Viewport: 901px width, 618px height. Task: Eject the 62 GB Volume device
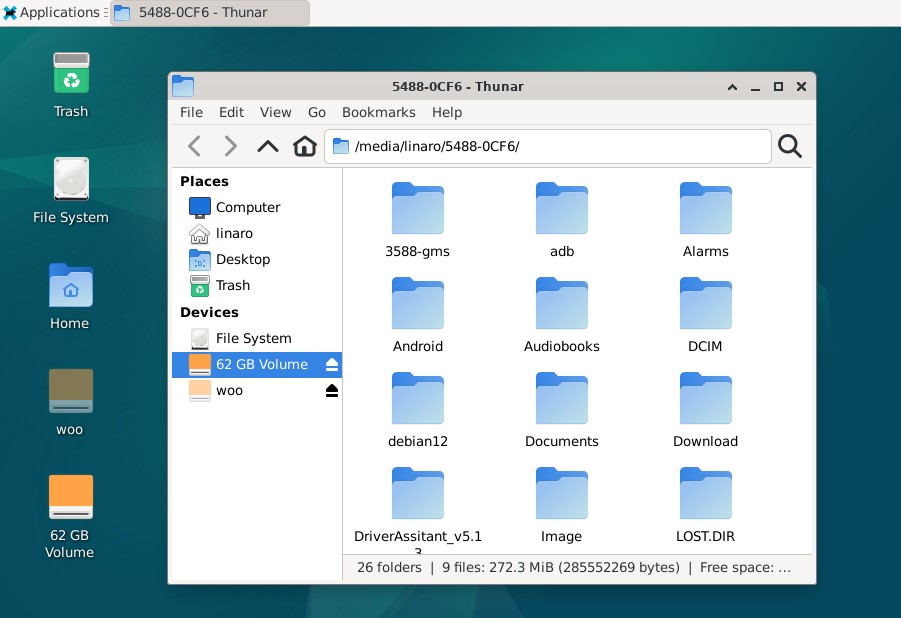pos(331,365)
